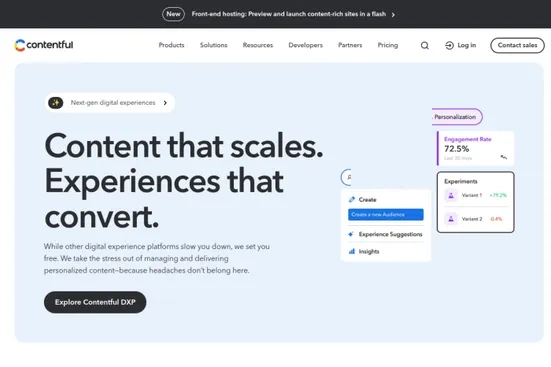Click Create a new Audience button
The image size is (551, 367).
385,214
